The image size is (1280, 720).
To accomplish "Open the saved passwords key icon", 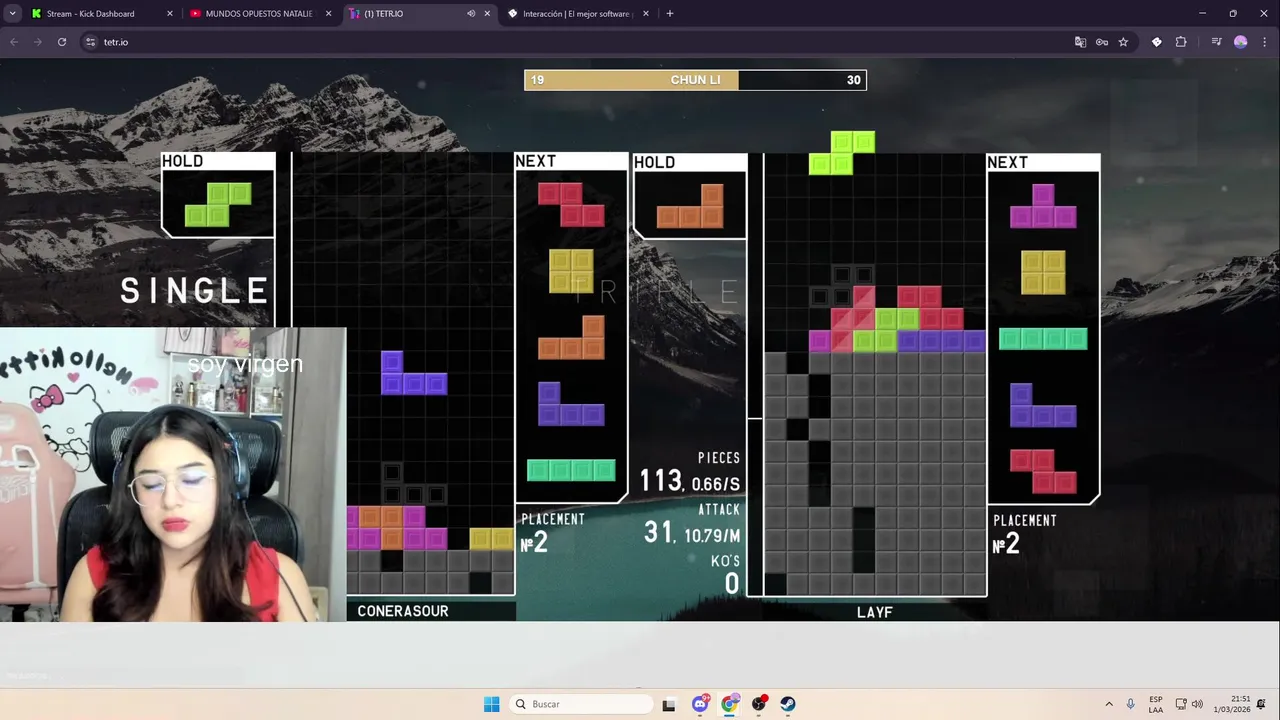I will click(x=1101, y=42).
